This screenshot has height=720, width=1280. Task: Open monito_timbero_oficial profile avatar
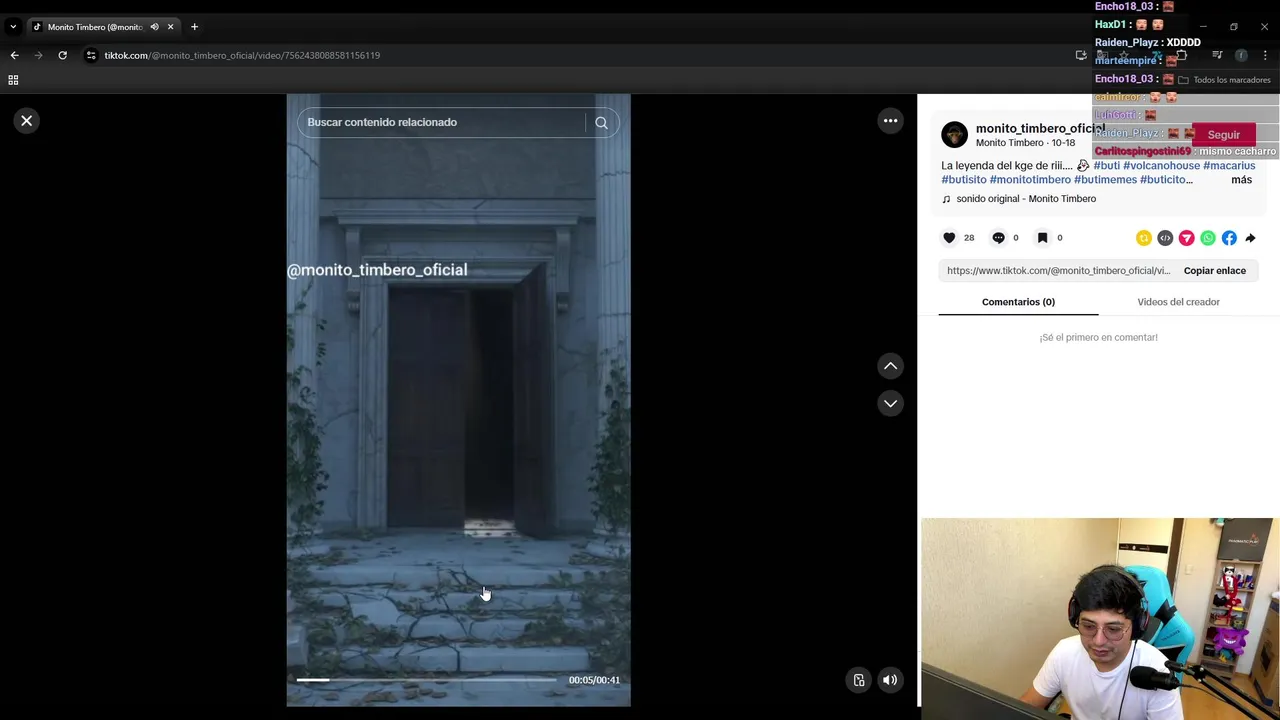tap(955, 134)
